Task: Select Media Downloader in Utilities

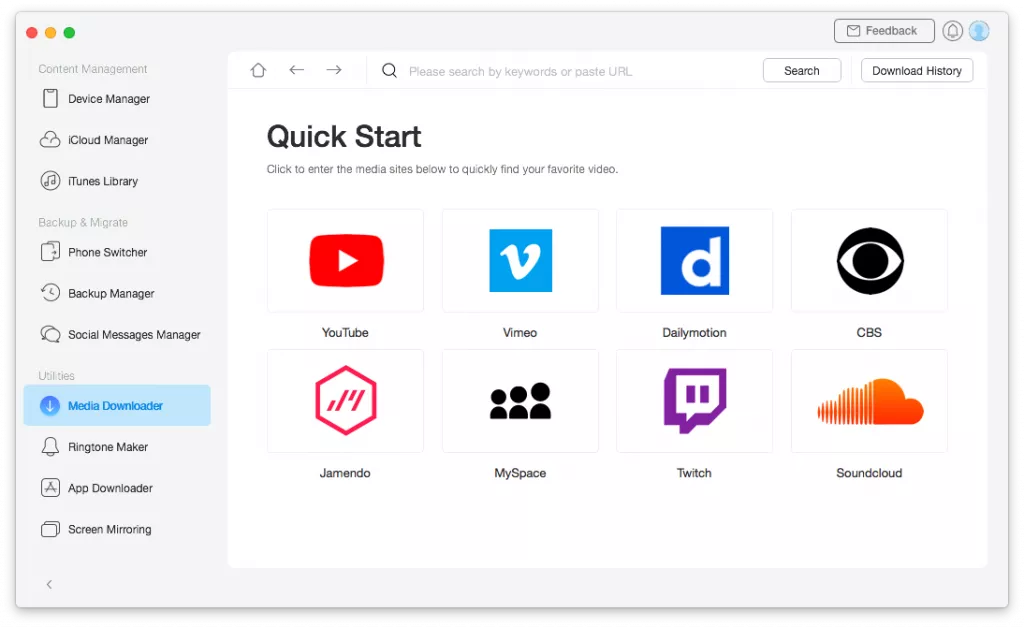Action: coord(117,406)
